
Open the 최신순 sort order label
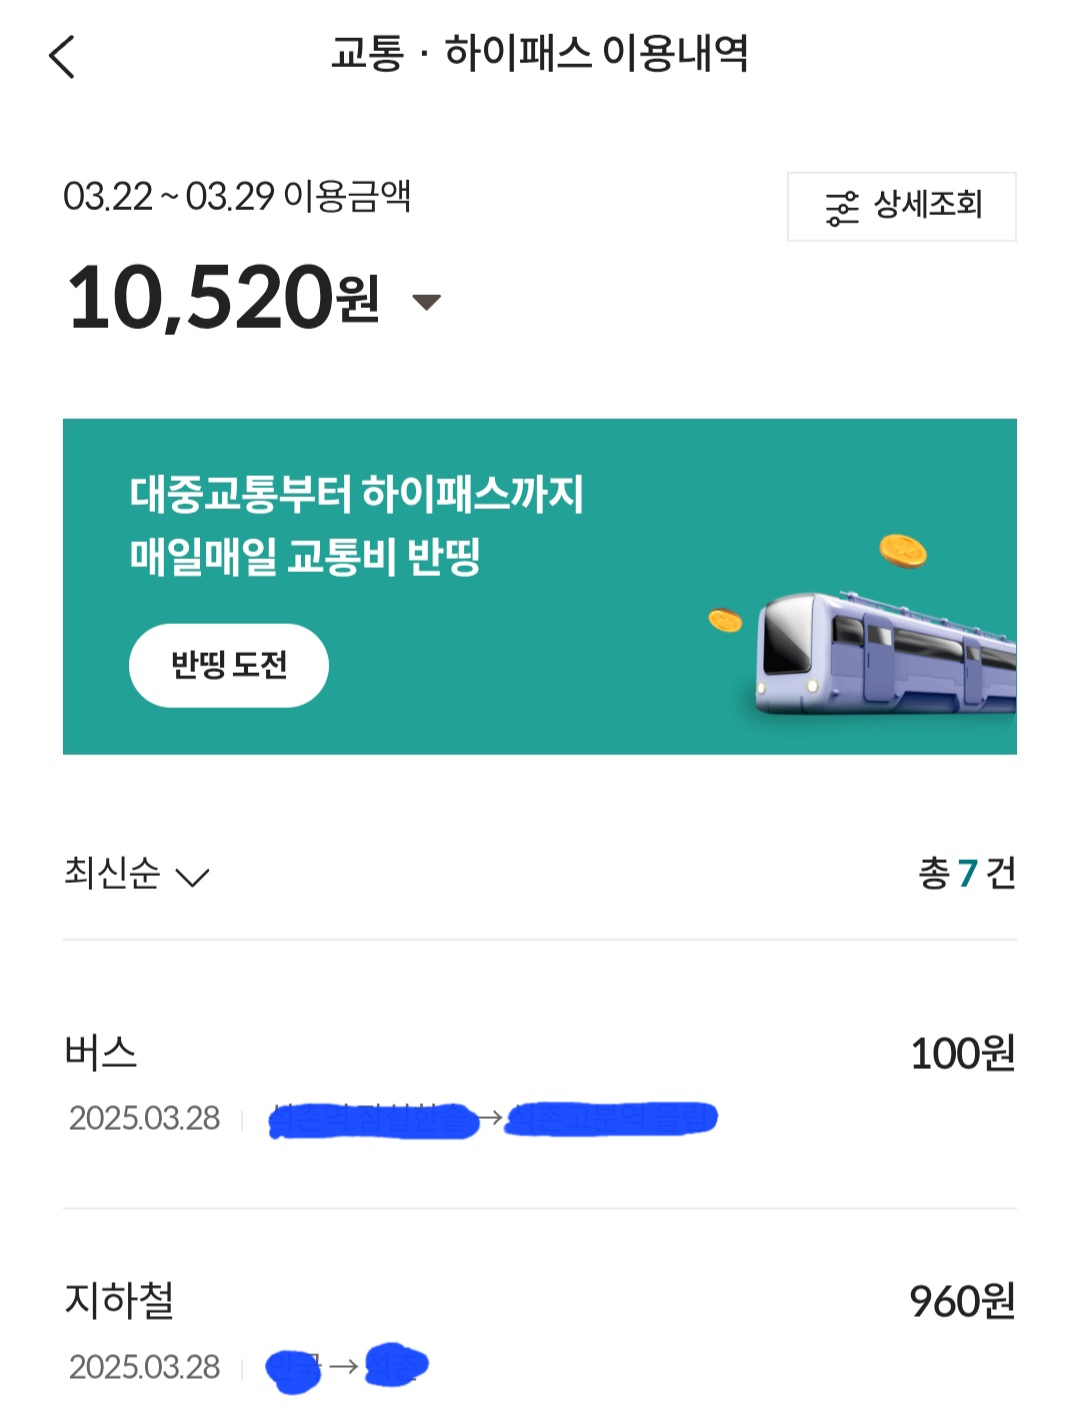pyautogui.click(x=112, y=873)
